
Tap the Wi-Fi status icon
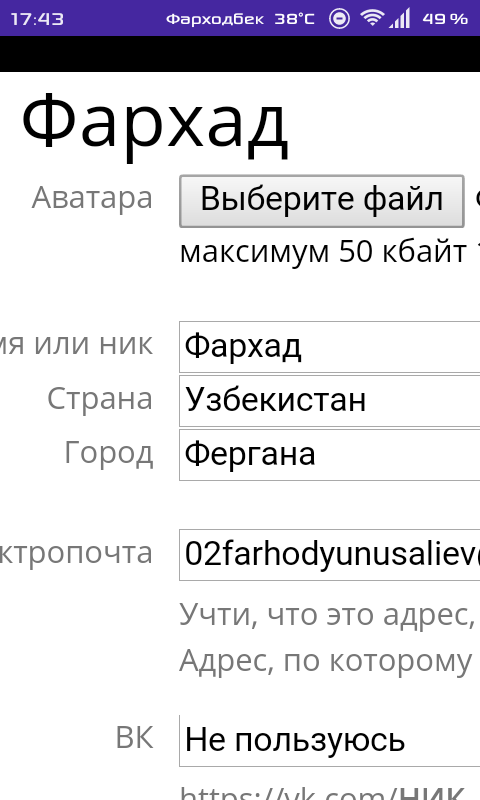coord(372,19)
